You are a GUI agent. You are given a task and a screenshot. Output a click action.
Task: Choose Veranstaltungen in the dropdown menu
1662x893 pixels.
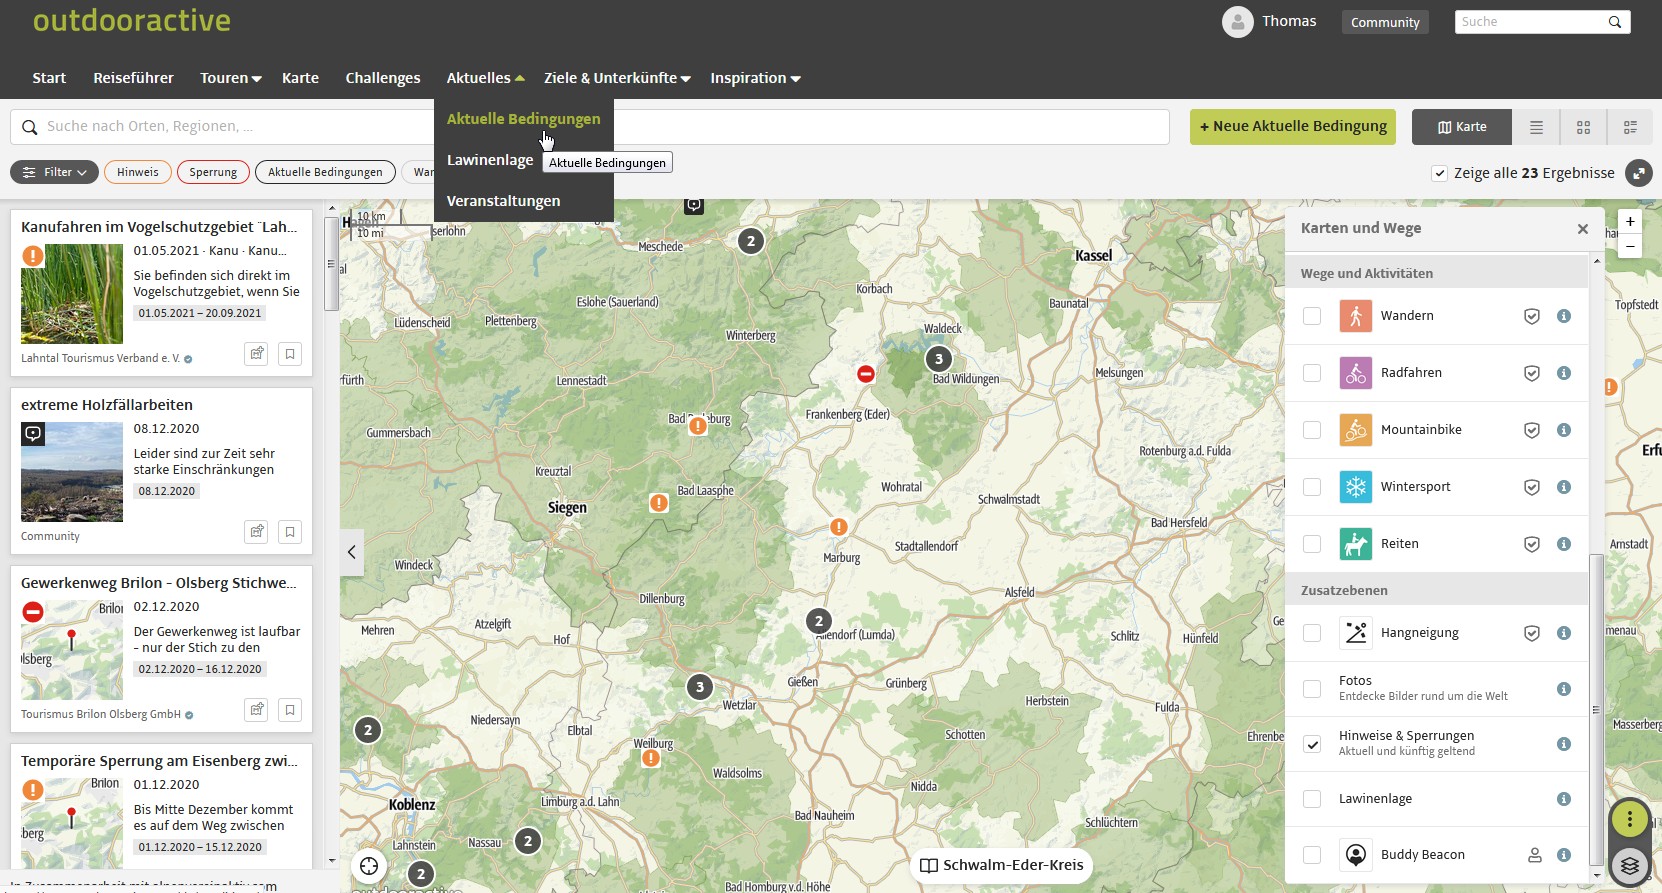503,201
